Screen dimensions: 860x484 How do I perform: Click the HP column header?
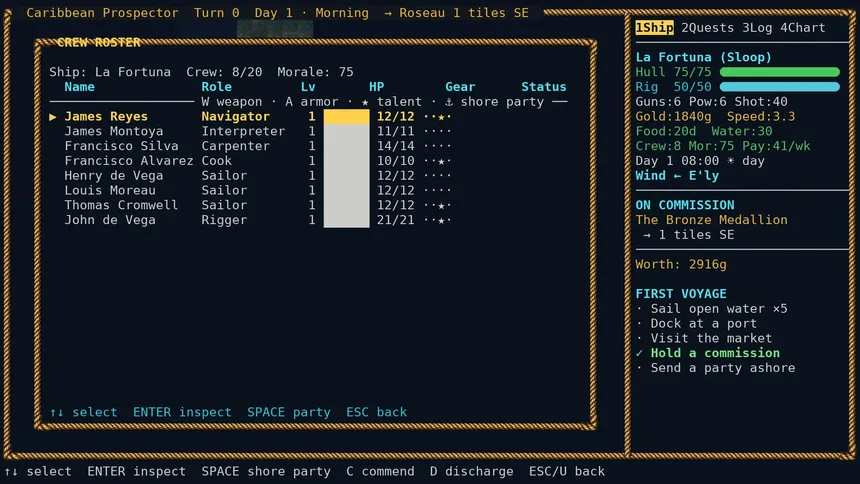coord(376,87)
